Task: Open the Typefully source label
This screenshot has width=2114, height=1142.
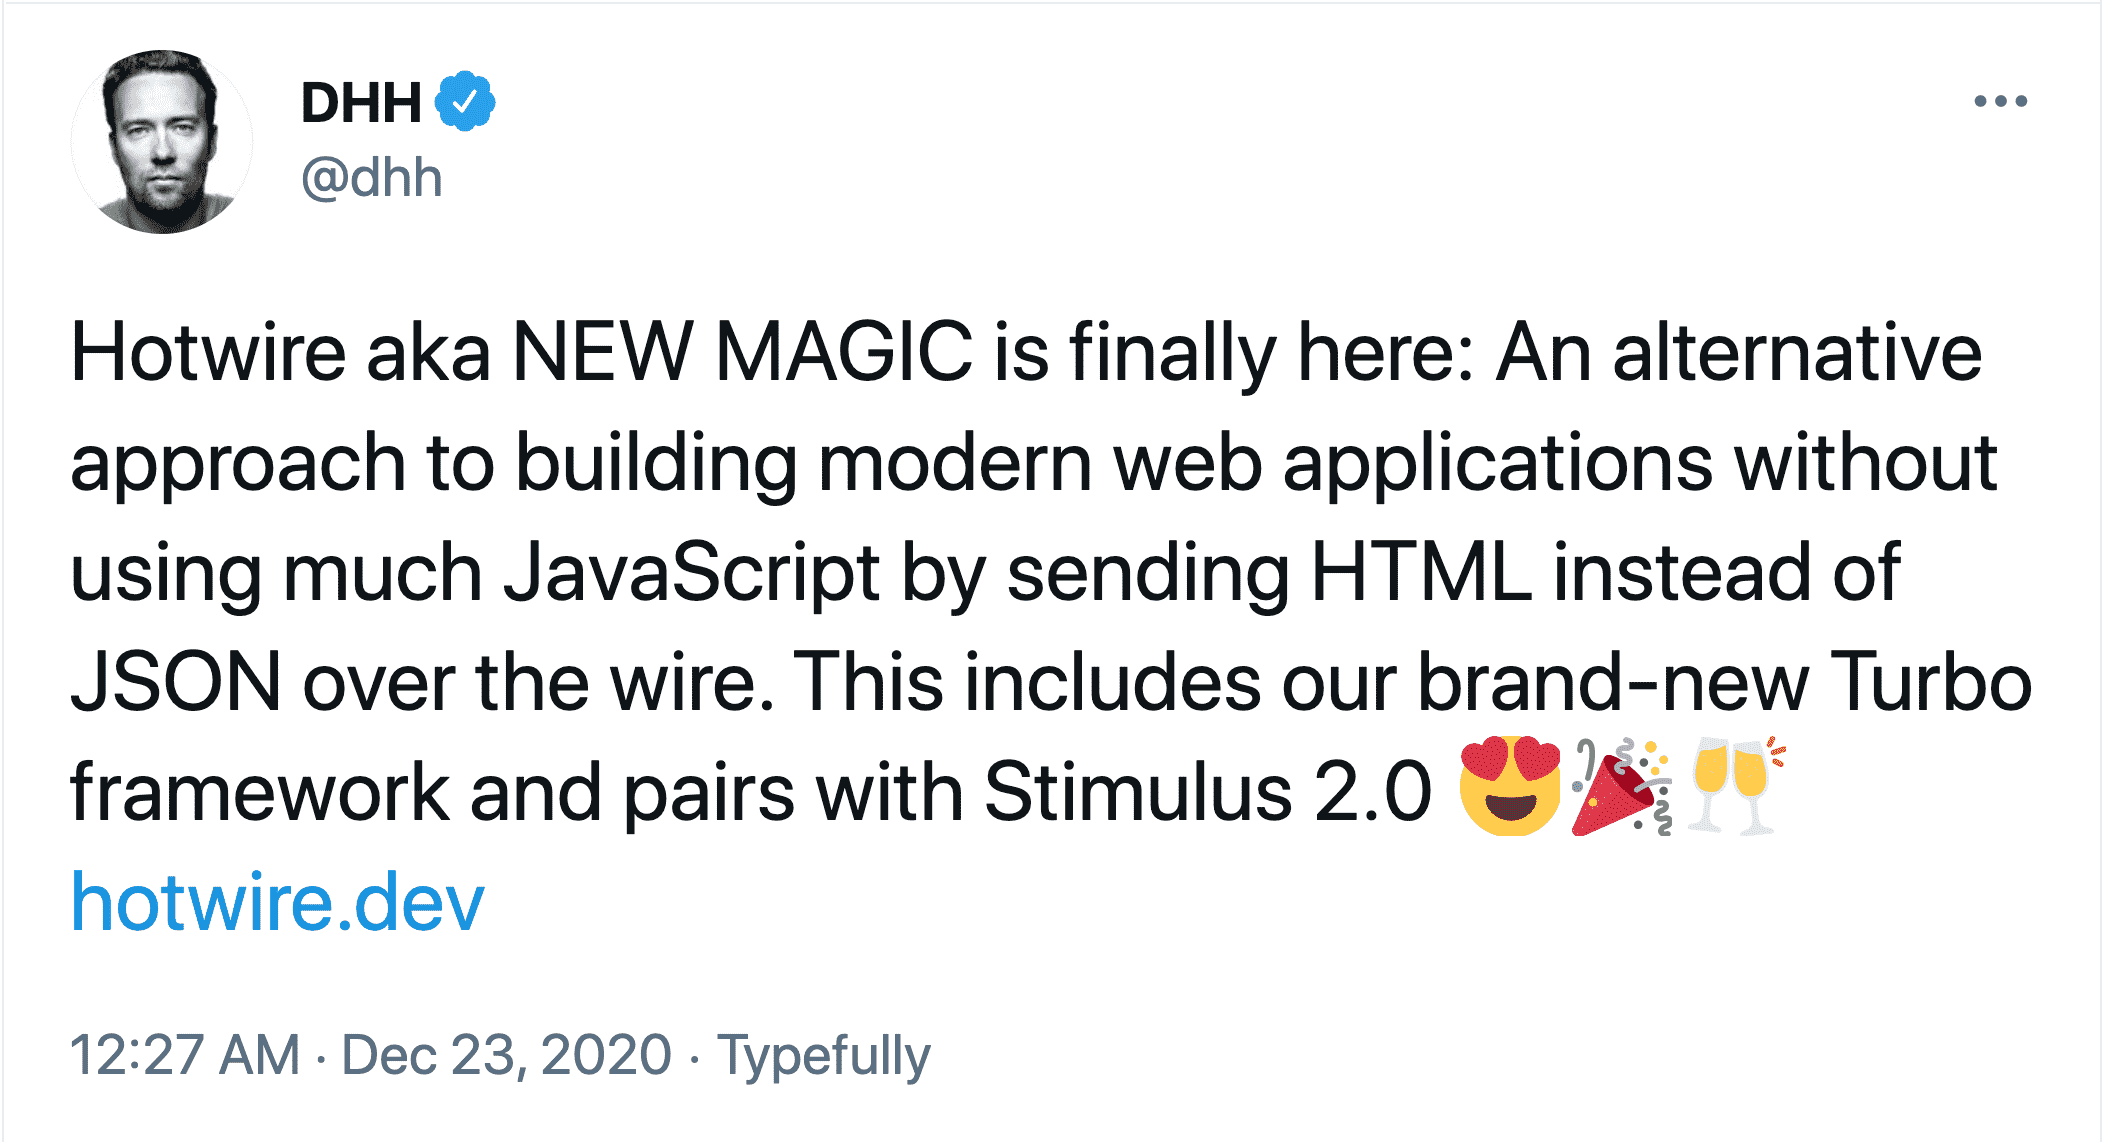Action: point(824,1057)
